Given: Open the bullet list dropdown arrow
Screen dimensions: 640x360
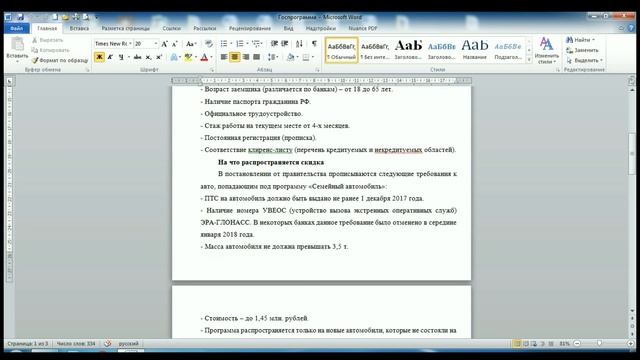Looking at the screenshot, I should [231, 44].
